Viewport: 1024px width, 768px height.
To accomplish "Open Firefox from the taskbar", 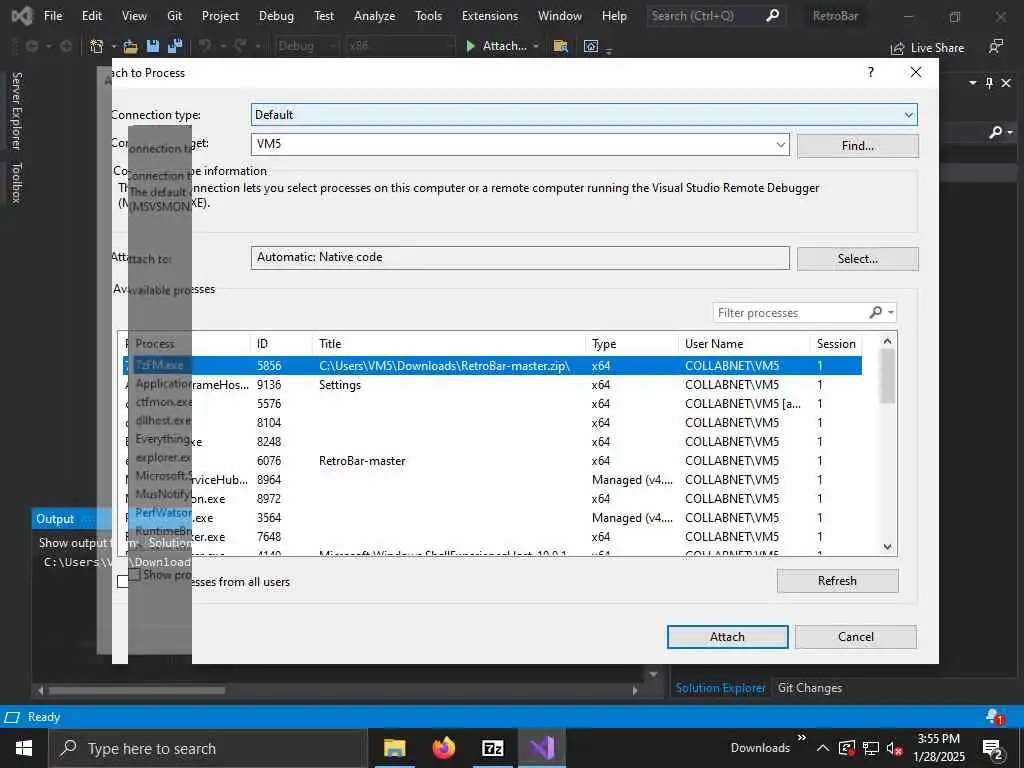I will (x=443, y=748).
